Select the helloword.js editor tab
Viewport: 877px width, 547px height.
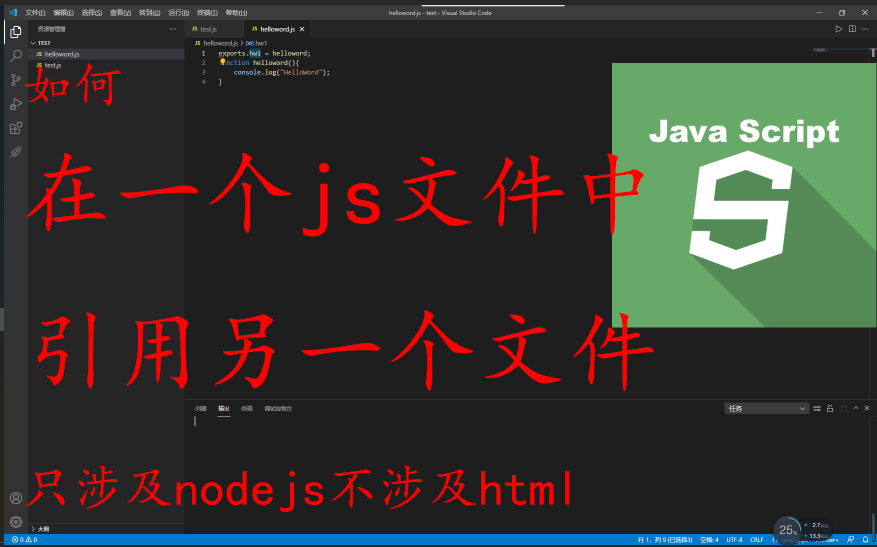pos(277,29)
